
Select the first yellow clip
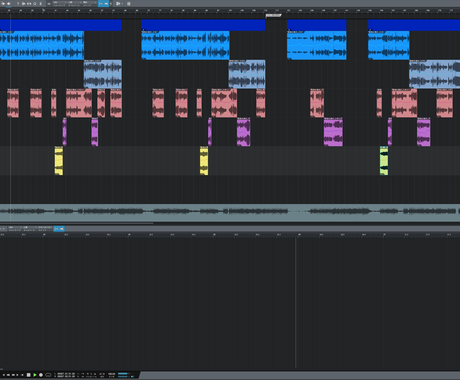(x=59, y=161)
